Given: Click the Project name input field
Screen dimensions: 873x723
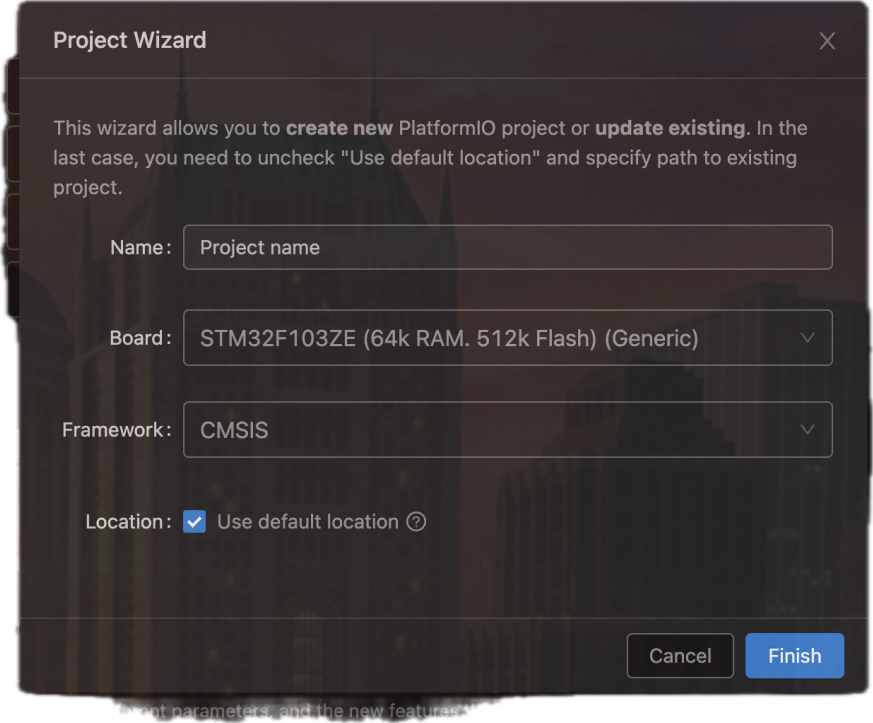Looking at the screenshot, I should coord(507,247).
